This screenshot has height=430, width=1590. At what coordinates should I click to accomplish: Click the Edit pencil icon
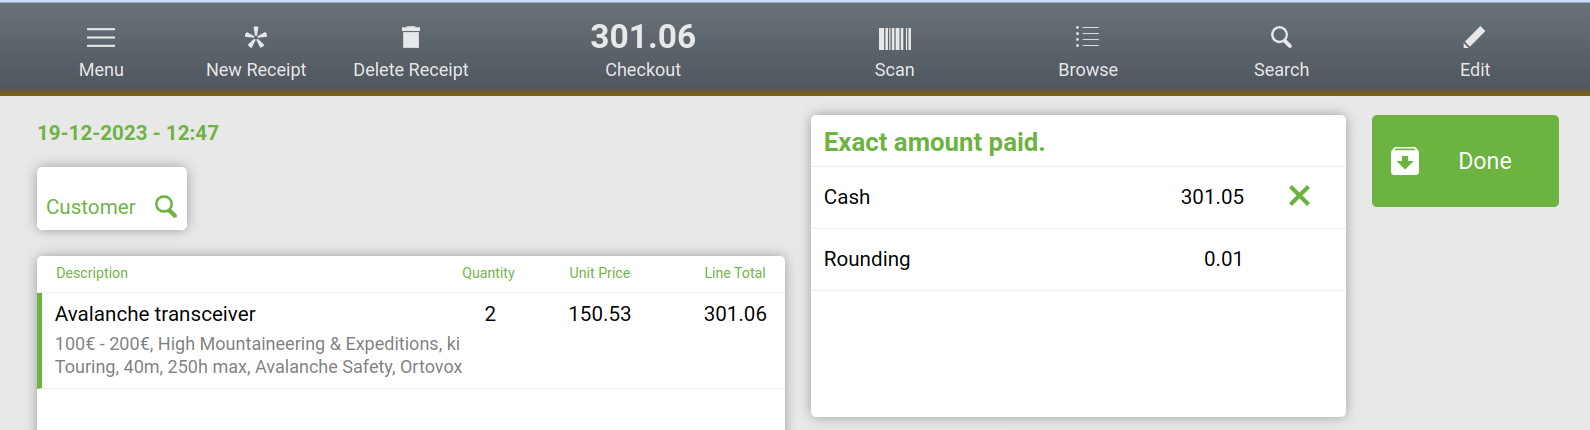click(1474, 38)
